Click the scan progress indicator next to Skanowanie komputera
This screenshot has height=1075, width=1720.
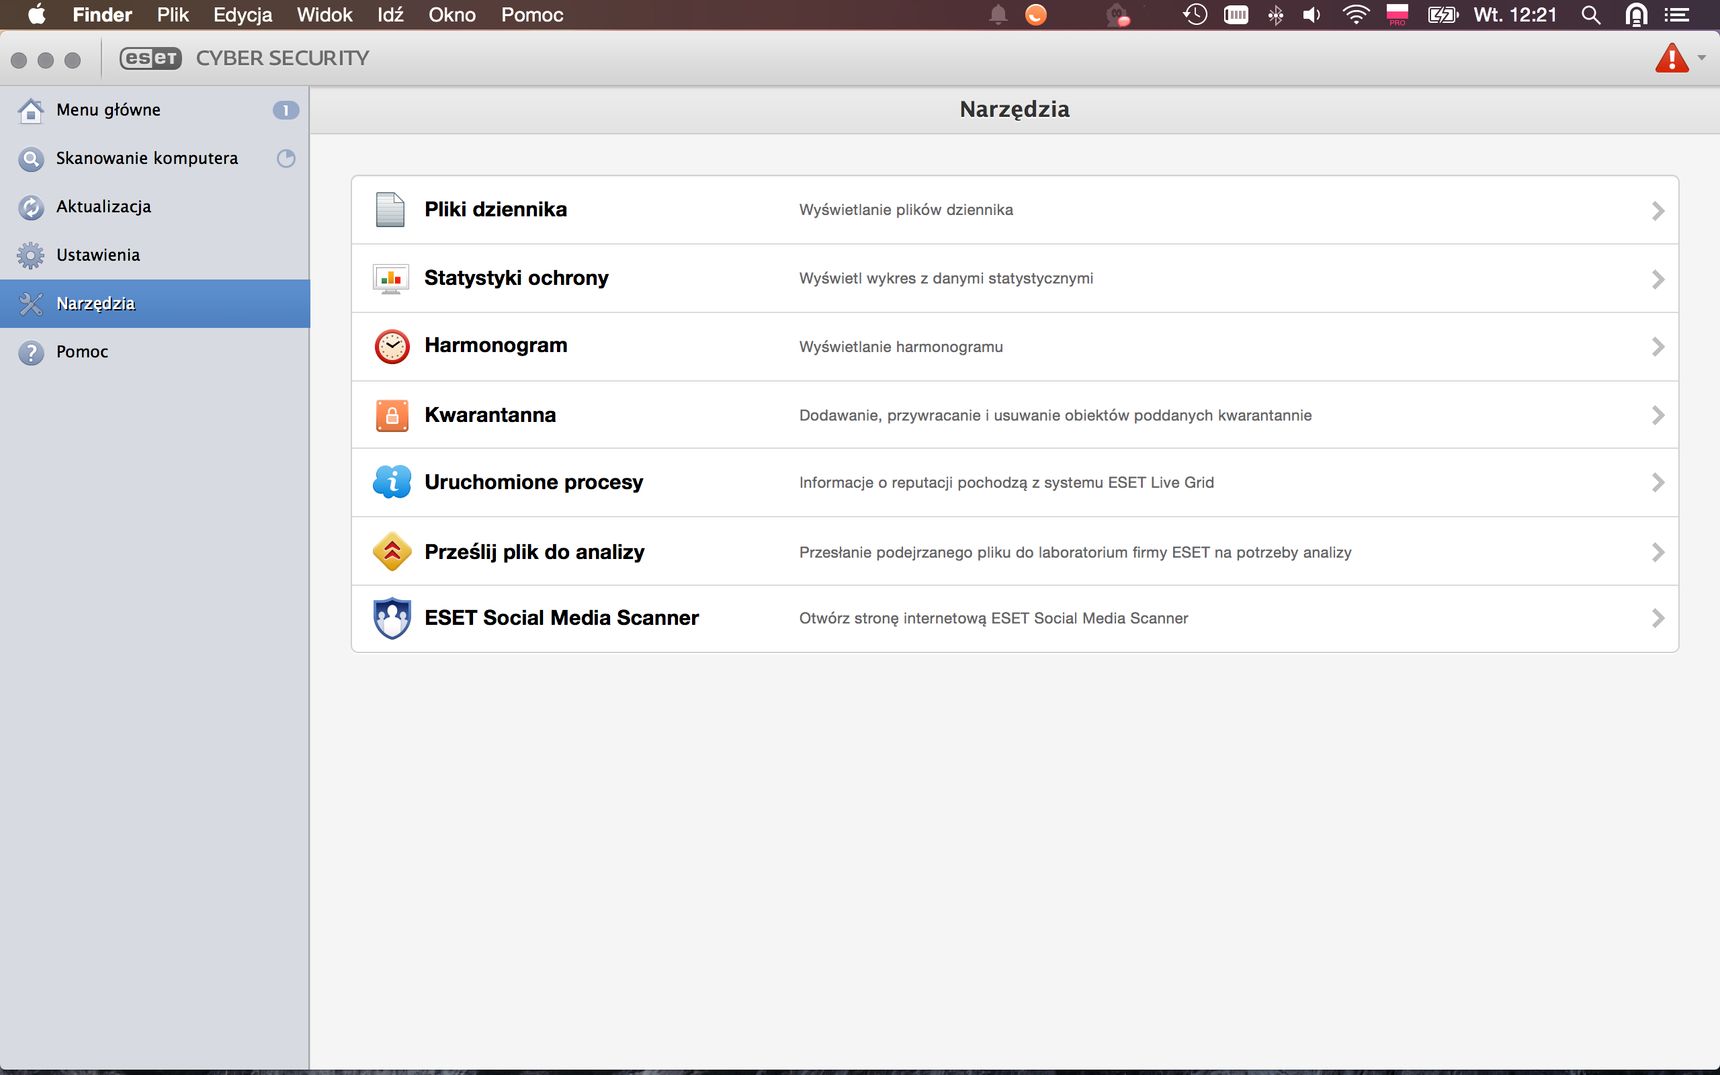286,158
